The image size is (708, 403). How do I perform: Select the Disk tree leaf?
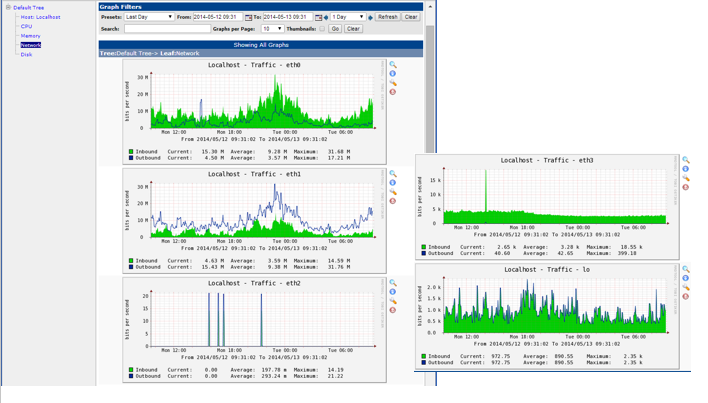point(26,55)
